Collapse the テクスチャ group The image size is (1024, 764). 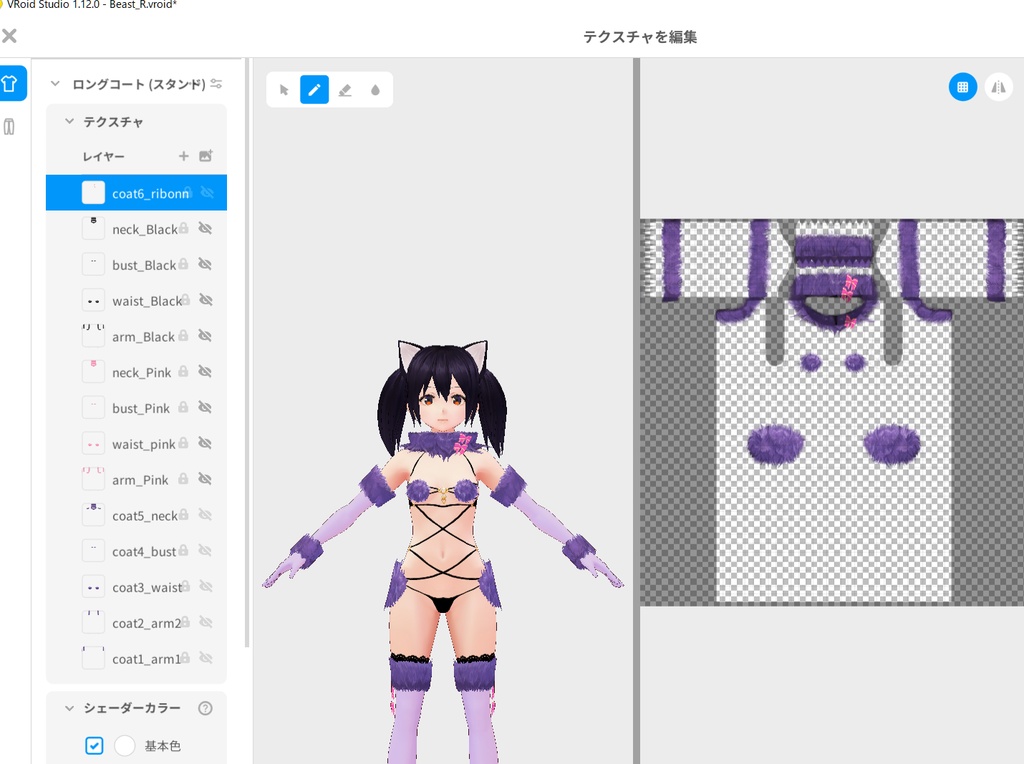pyautogui.click(x=68, y=121)
